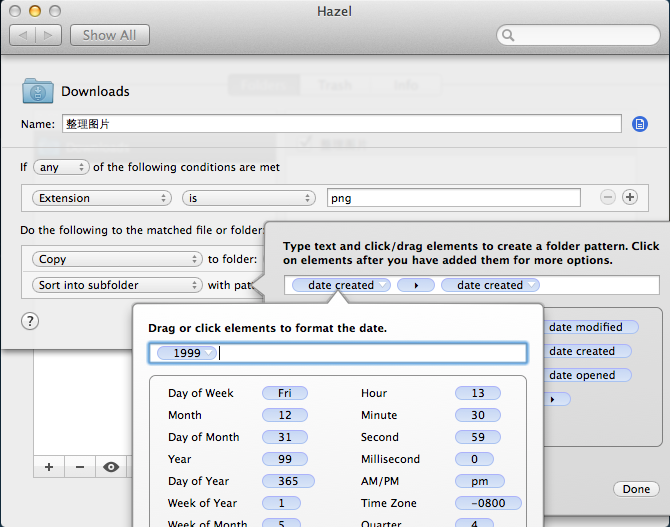
Task: Click the second date created token
Action: pos(490,285)
